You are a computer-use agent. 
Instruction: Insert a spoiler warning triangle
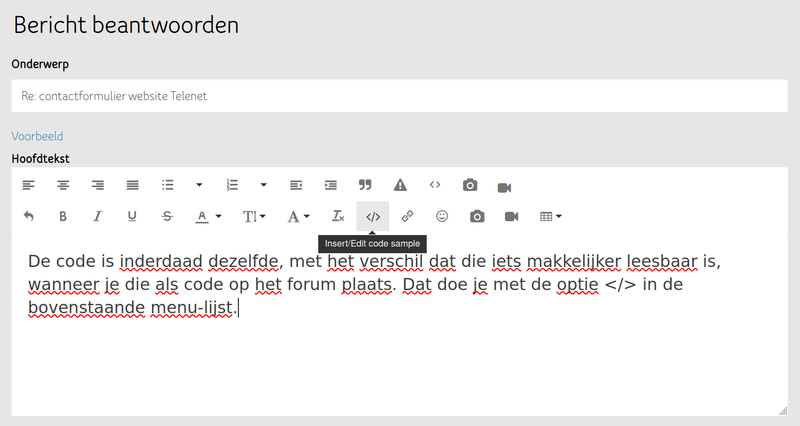click(401, 185)
